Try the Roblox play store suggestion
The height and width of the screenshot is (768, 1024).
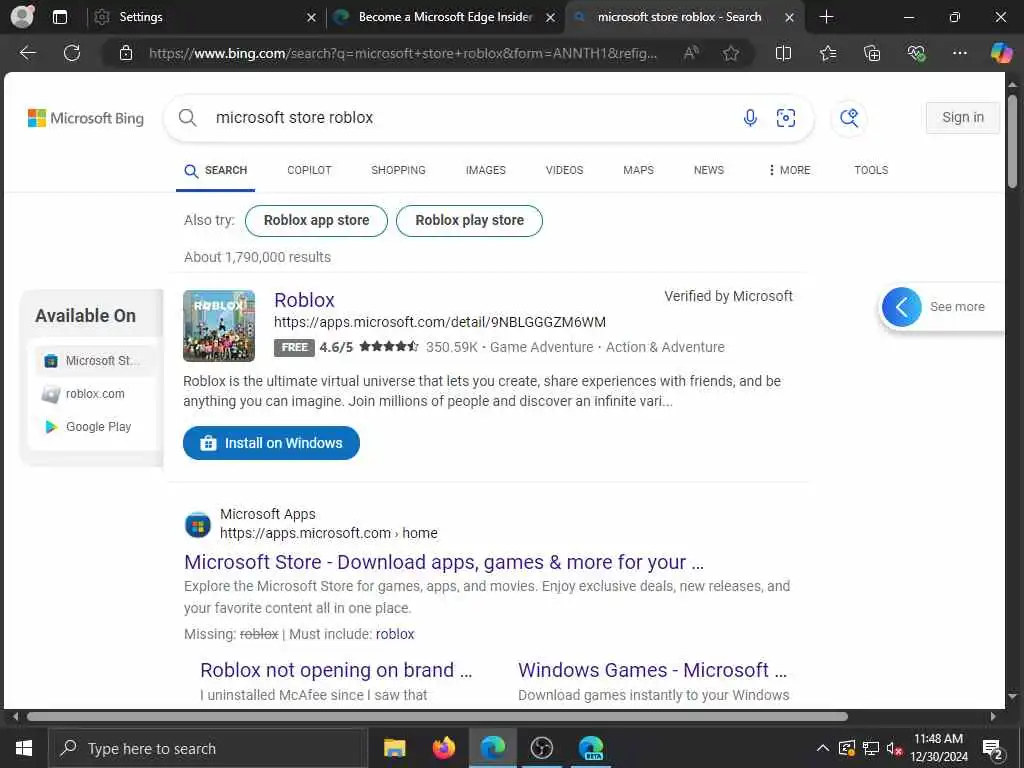point(469,221)
